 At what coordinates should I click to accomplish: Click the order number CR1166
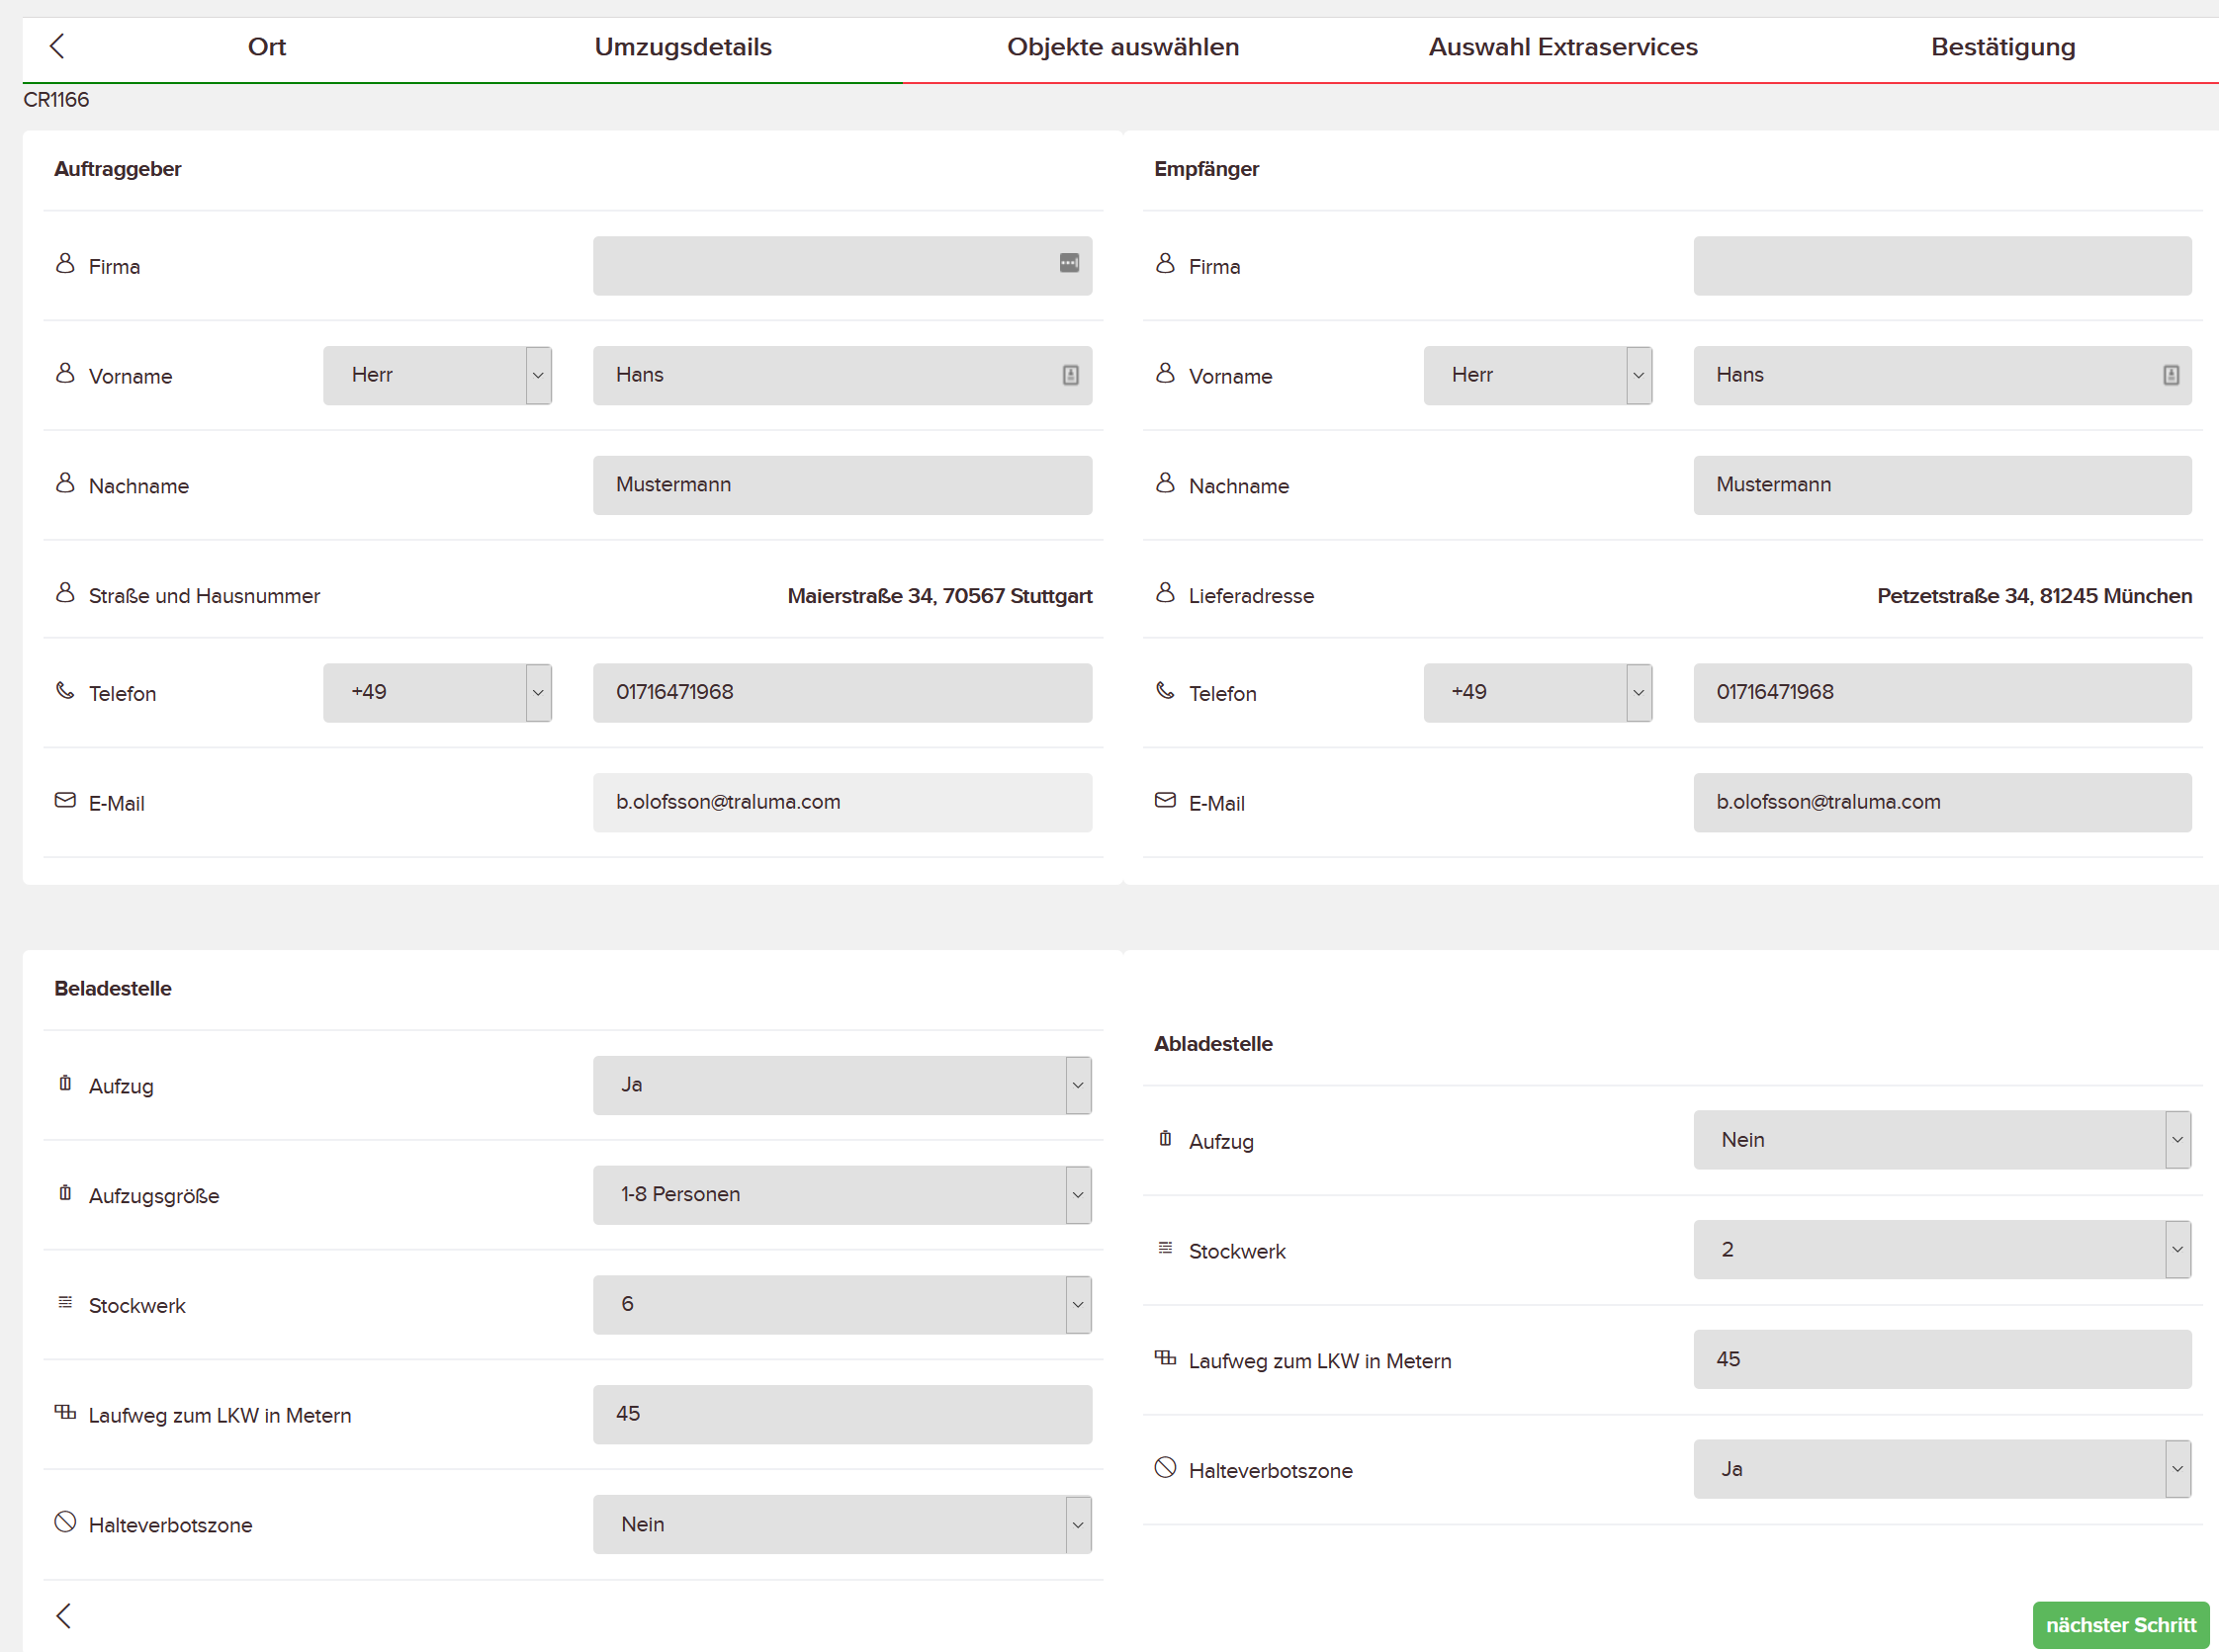(x=56, y=100)
